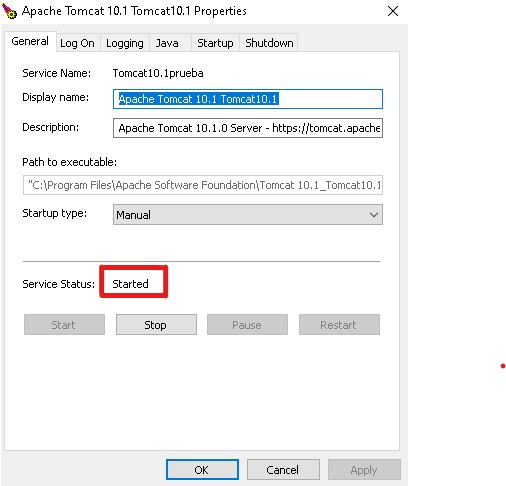Open the Startup tab

click(215, 43)
